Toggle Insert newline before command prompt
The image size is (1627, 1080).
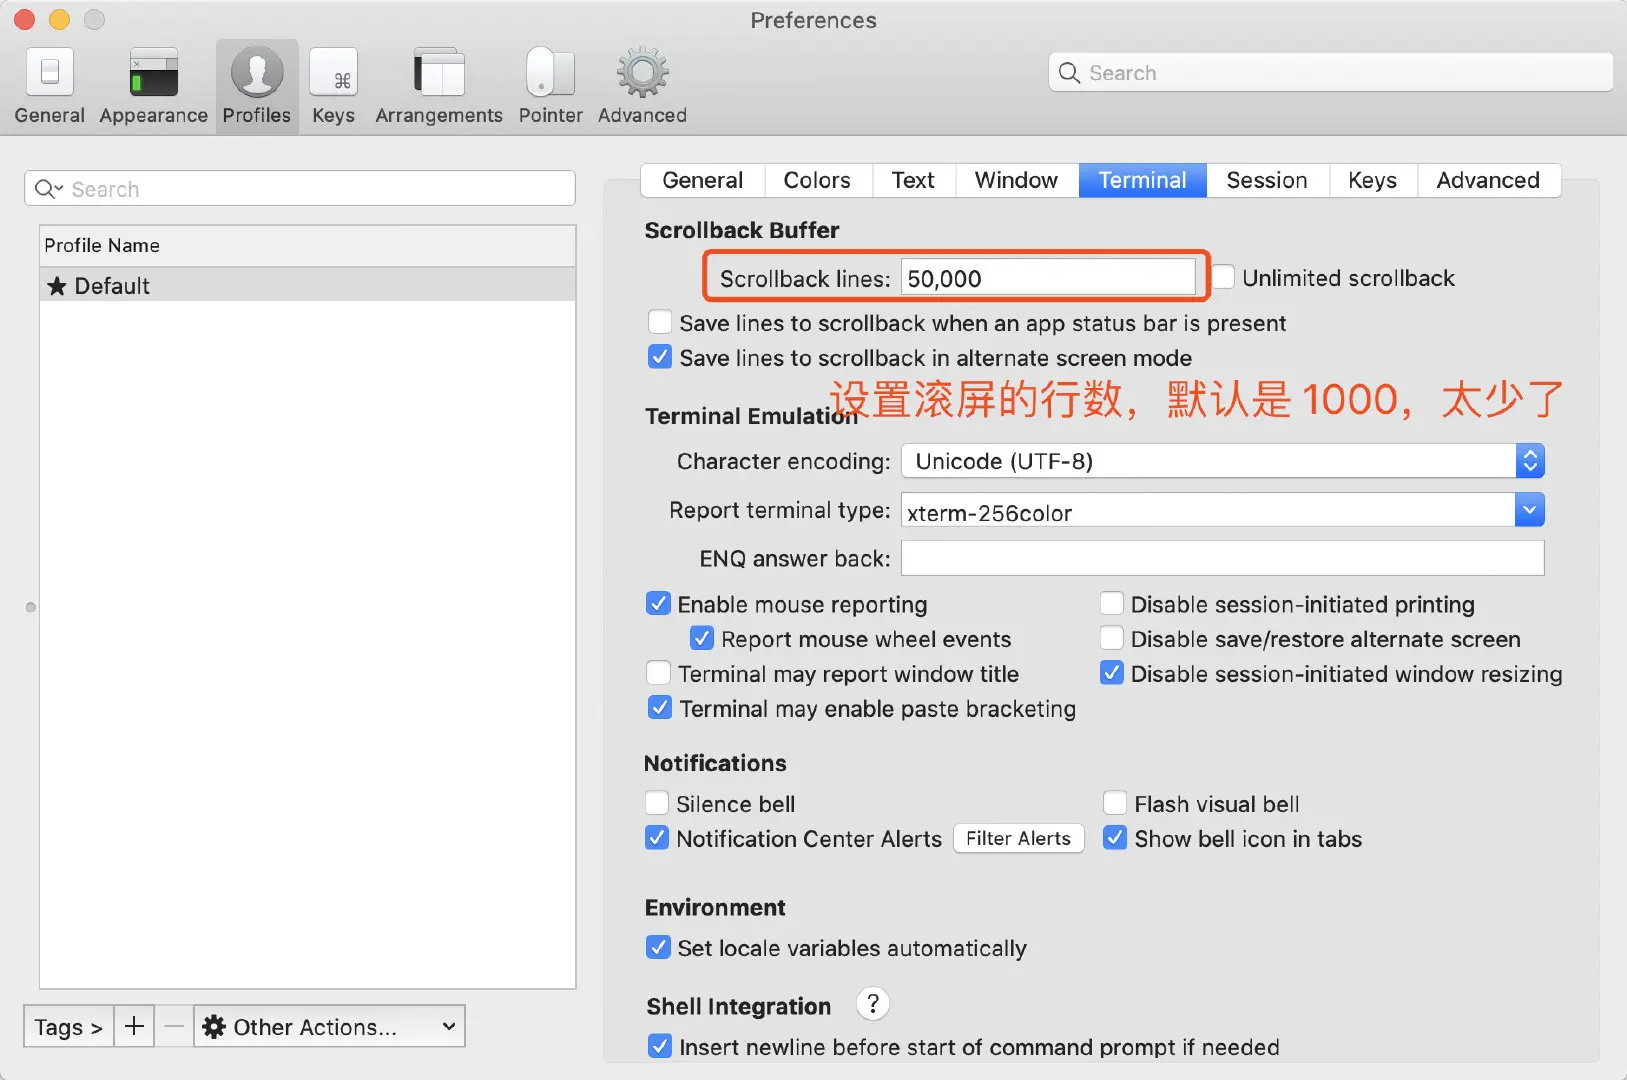[659, 1046]
